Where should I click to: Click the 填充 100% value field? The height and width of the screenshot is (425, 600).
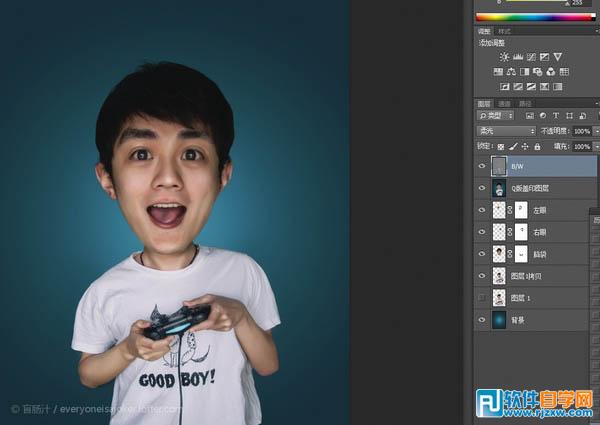click(582, 147)
